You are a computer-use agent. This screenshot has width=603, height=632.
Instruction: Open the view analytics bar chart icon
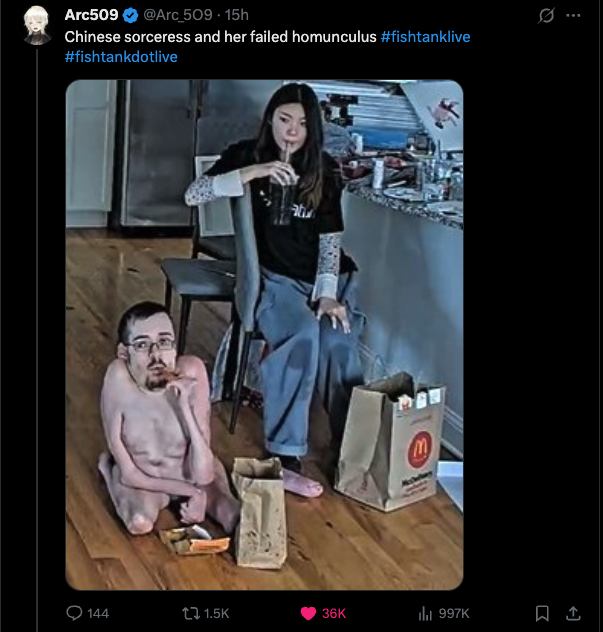425,613
